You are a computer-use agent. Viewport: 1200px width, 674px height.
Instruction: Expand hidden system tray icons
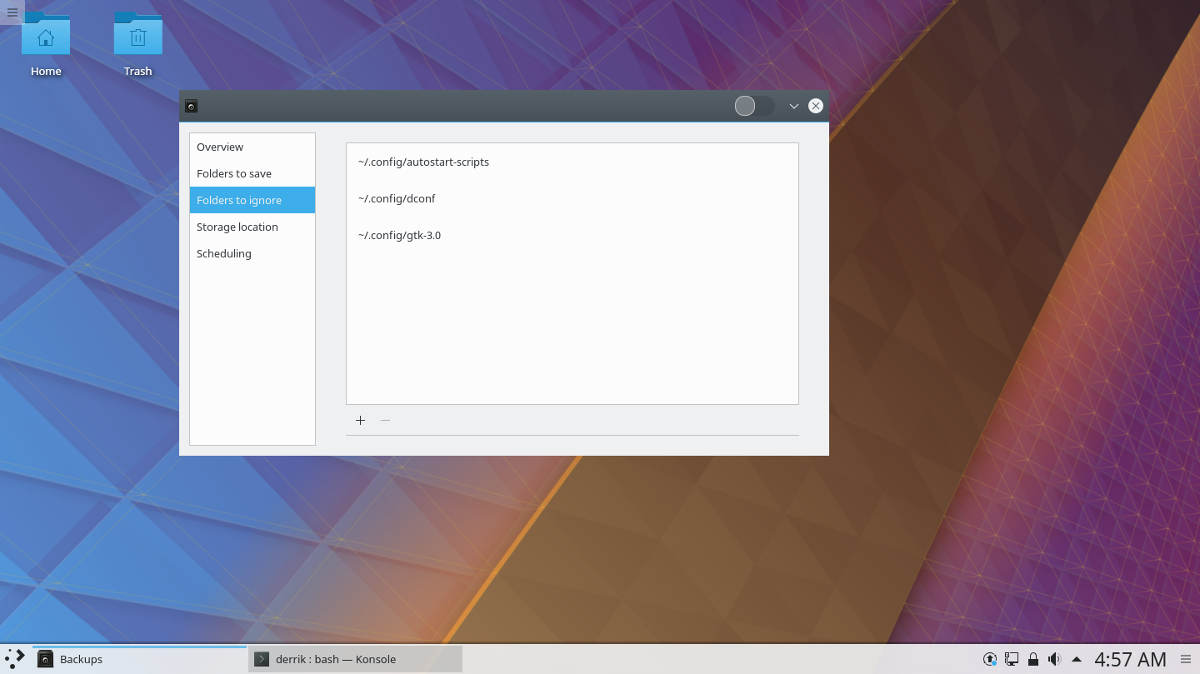[1076, 659]
